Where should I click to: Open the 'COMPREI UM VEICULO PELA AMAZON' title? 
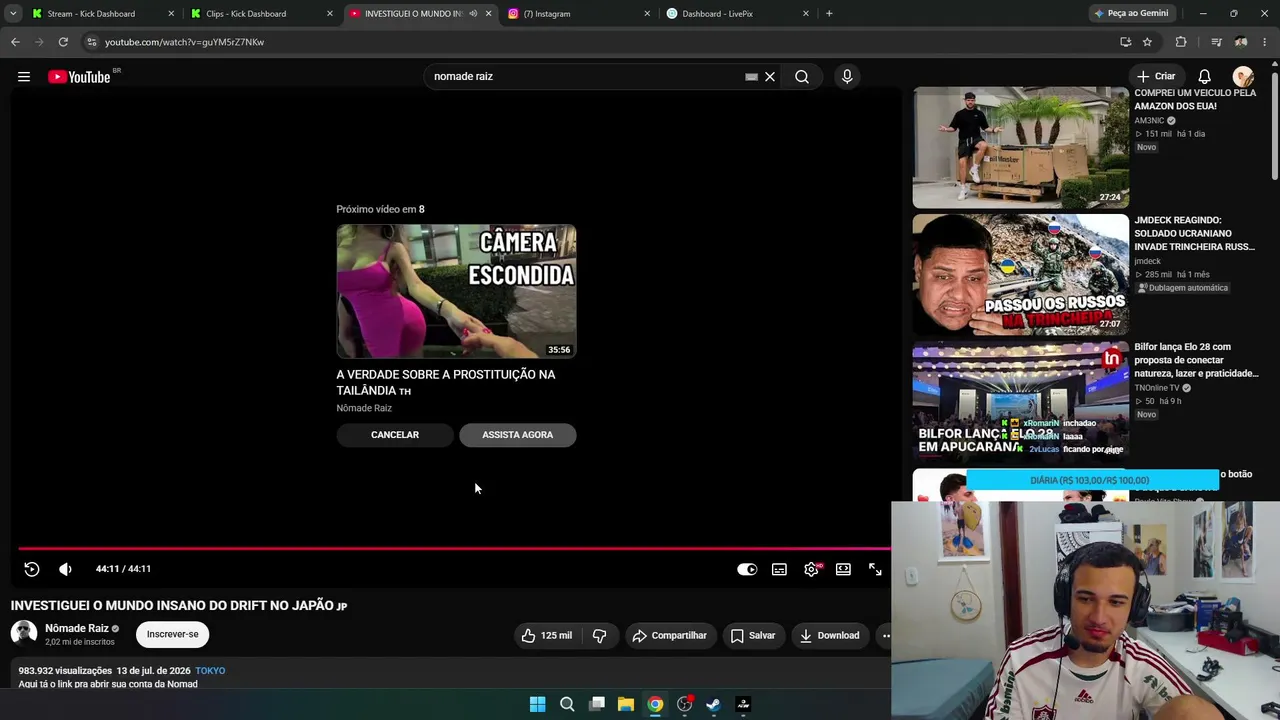pos(1195,100)
